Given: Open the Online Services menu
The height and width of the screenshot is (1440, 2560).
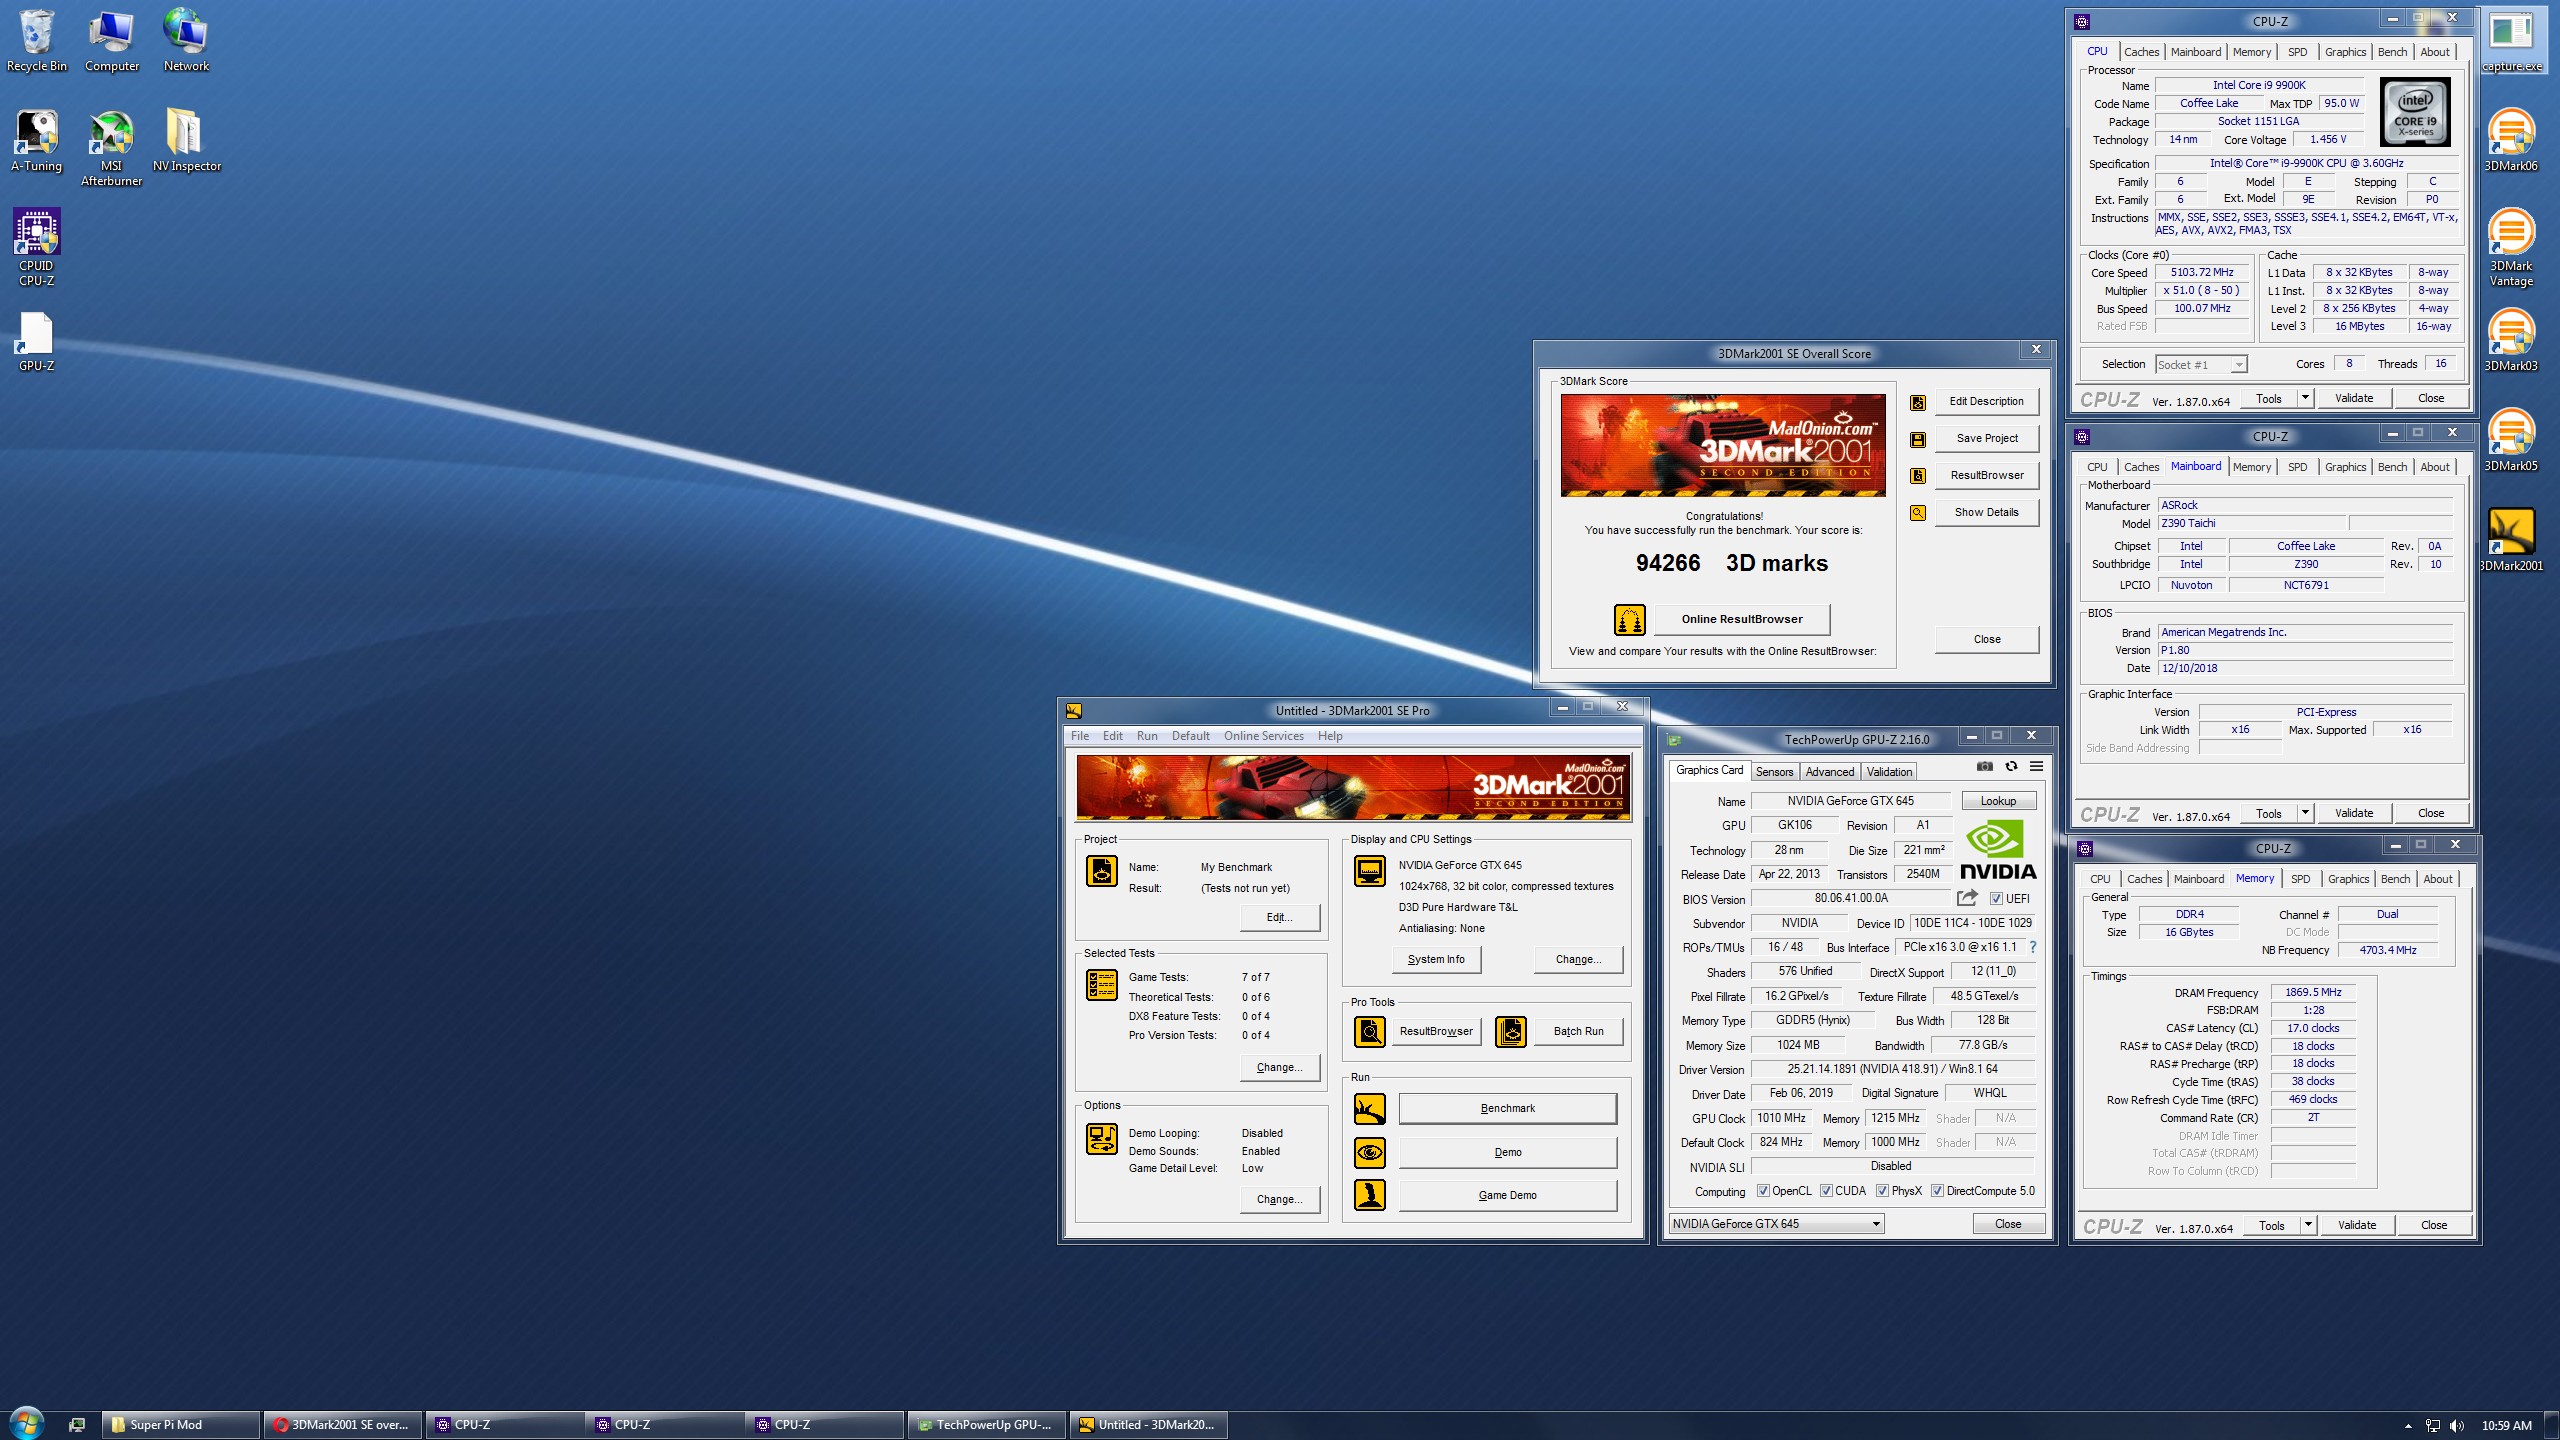Looking at the screenshot, I should tap(1264, 736).
